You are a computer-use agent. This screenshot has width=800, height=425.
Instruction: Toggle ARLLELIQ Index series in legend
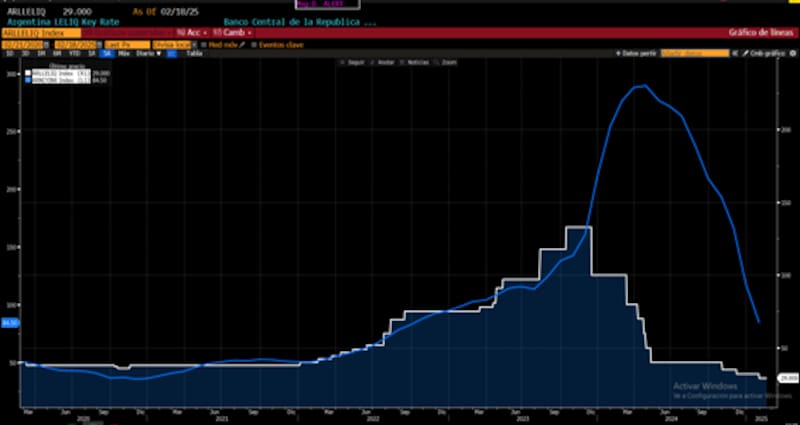(28, 72)
